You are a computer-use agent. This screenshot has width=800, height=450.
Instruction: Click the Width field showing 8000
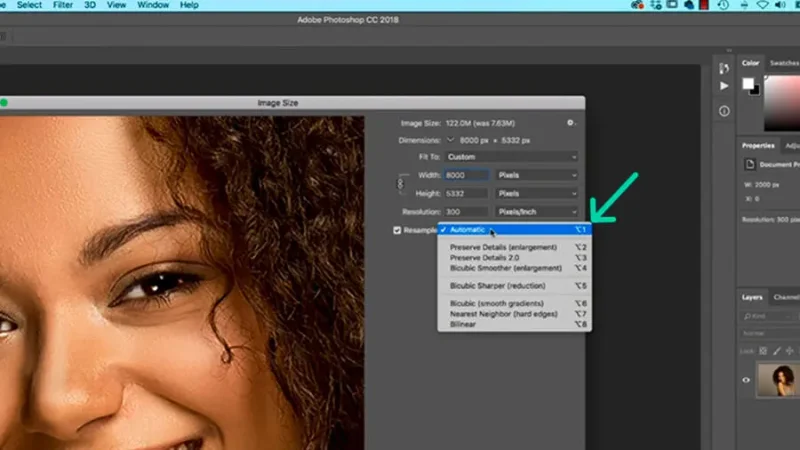click(x=466, y=175)
